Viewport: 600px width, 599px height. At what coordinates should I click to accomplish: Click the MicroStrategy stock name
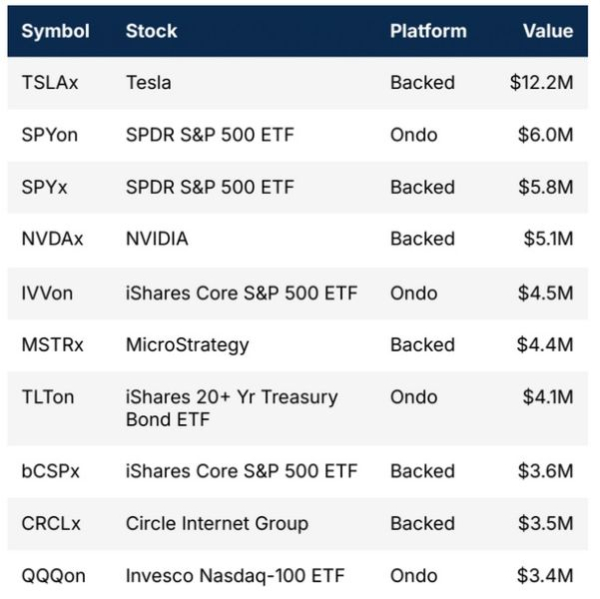click(187, 345)
